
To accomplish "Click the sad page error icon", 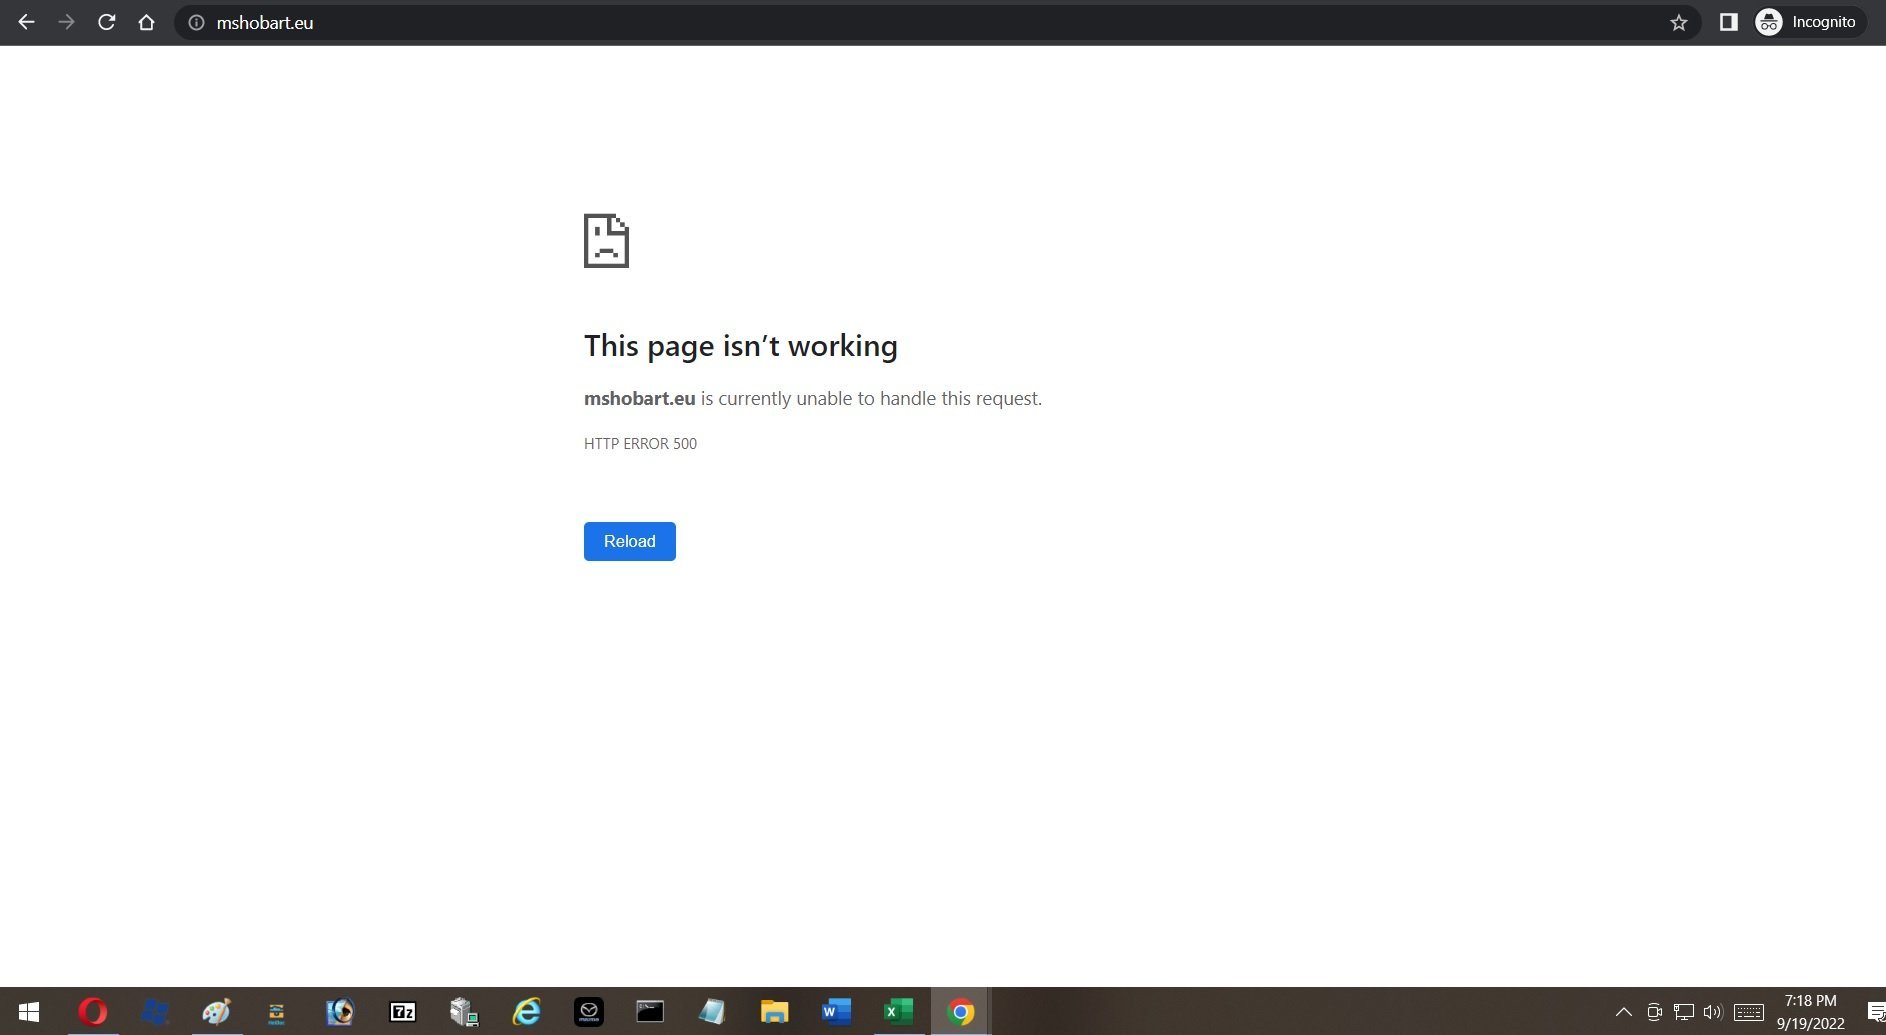I will point(606,241).
